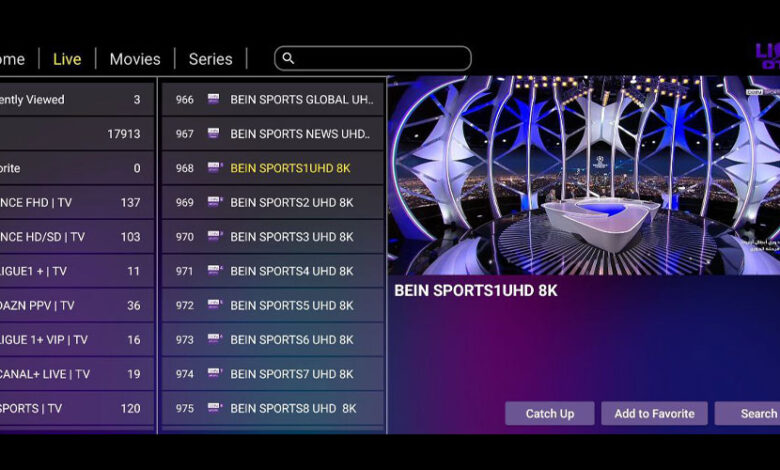
Task: Click the channel logo icon for BEIN SPORTS2 UHD 8K
Action: click(x=214, y=202)
